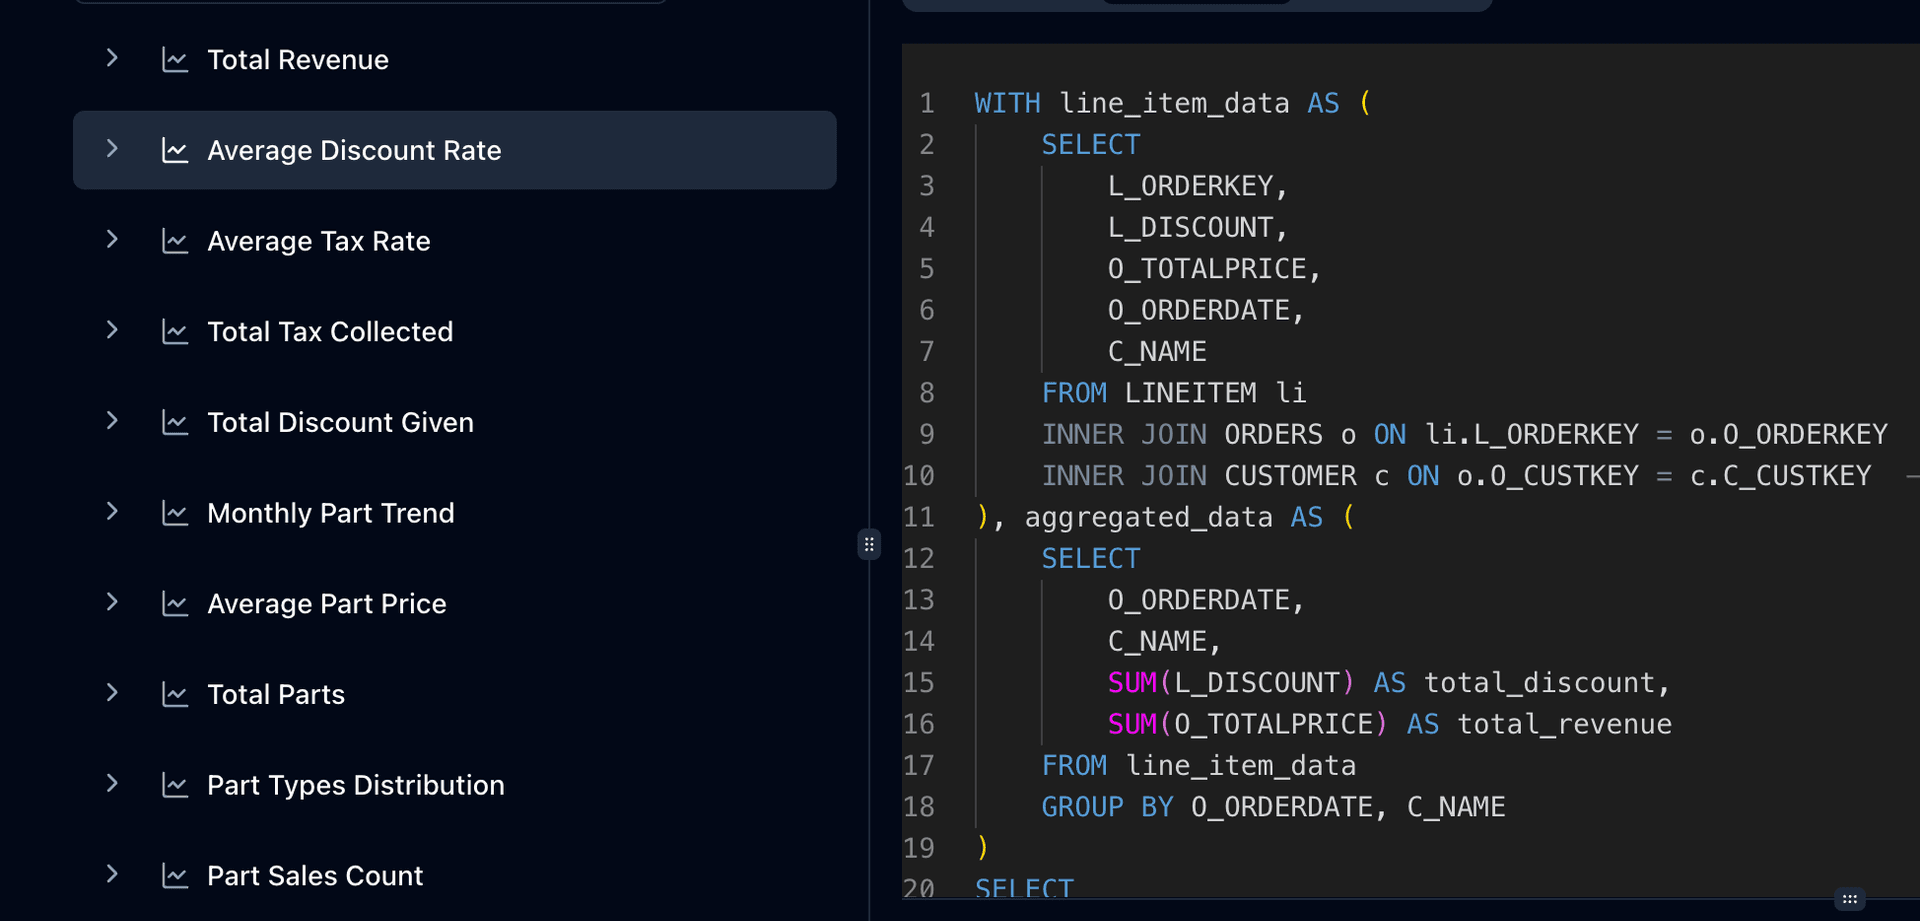
Task: Expand the Monthly Part Trend chevron
Action: (x=112, y=512)
